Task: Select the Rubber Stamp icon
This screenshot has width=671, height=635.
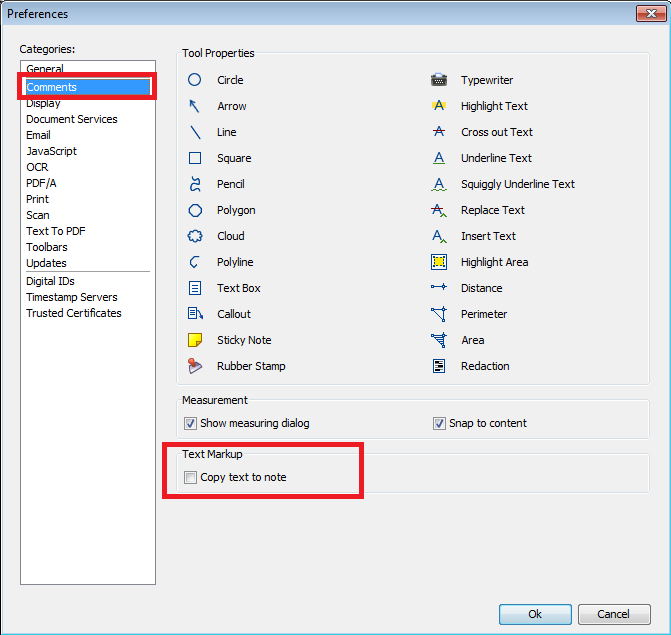Action: 195,366
